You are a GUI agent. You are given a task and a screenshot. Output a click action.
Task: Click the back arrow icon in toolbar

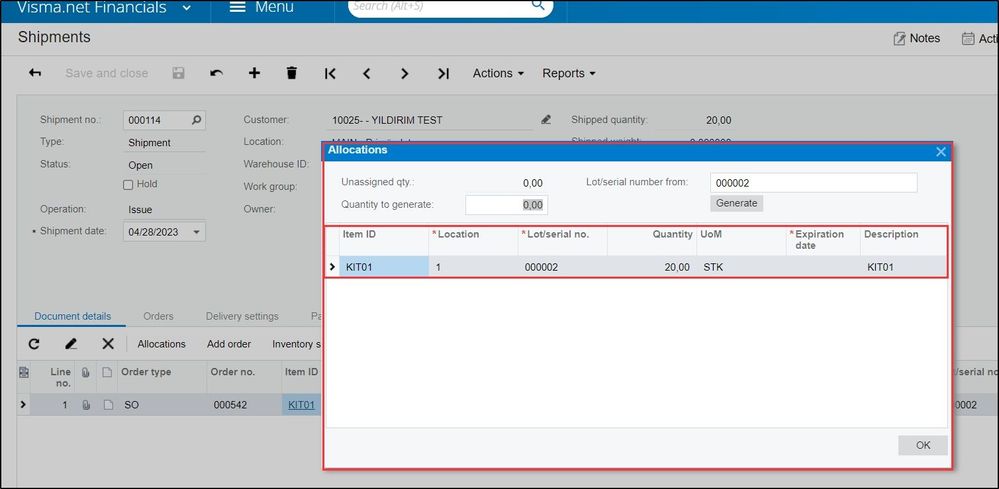coord(35,73)
